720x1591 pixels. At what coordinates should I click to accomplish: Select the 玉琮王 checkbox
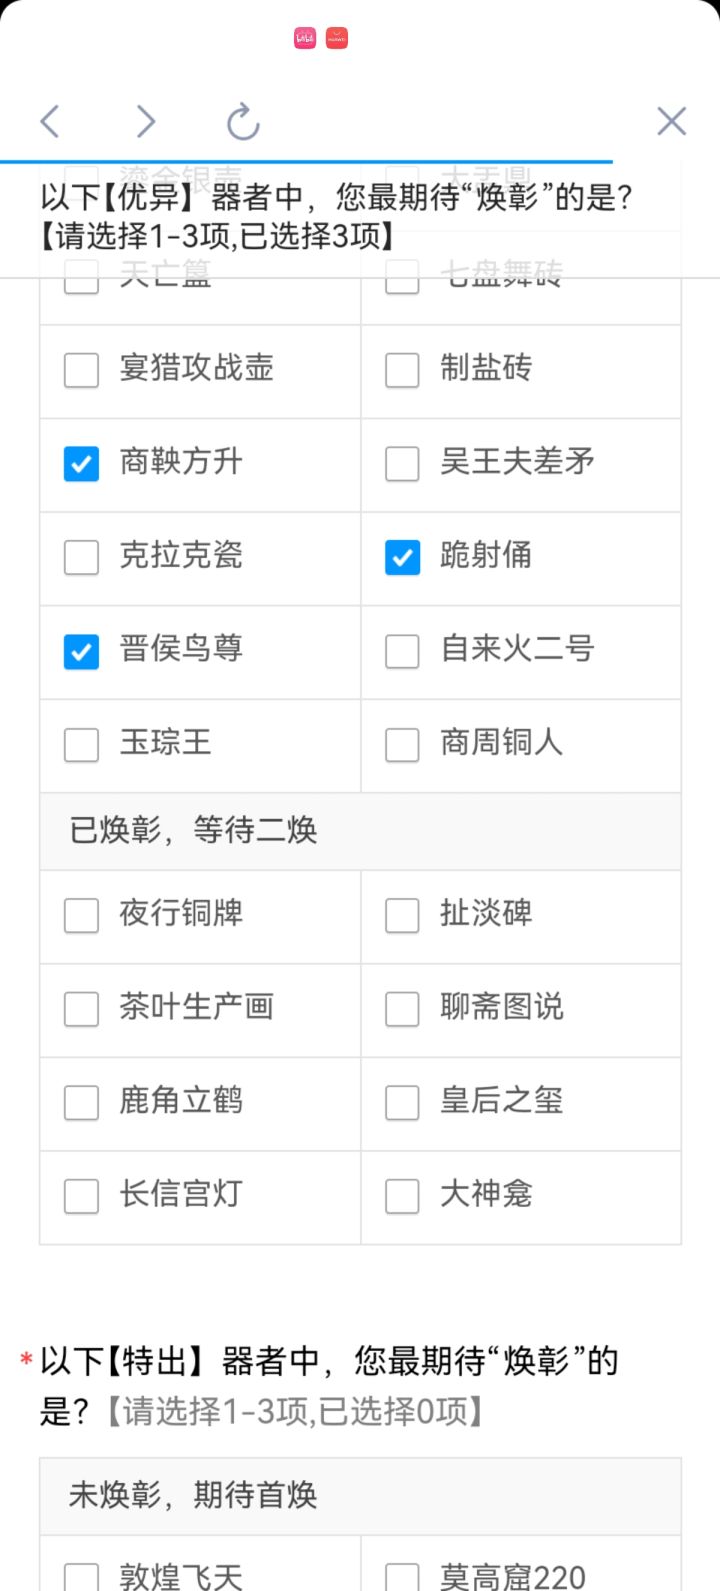click(x=81, y=745)
